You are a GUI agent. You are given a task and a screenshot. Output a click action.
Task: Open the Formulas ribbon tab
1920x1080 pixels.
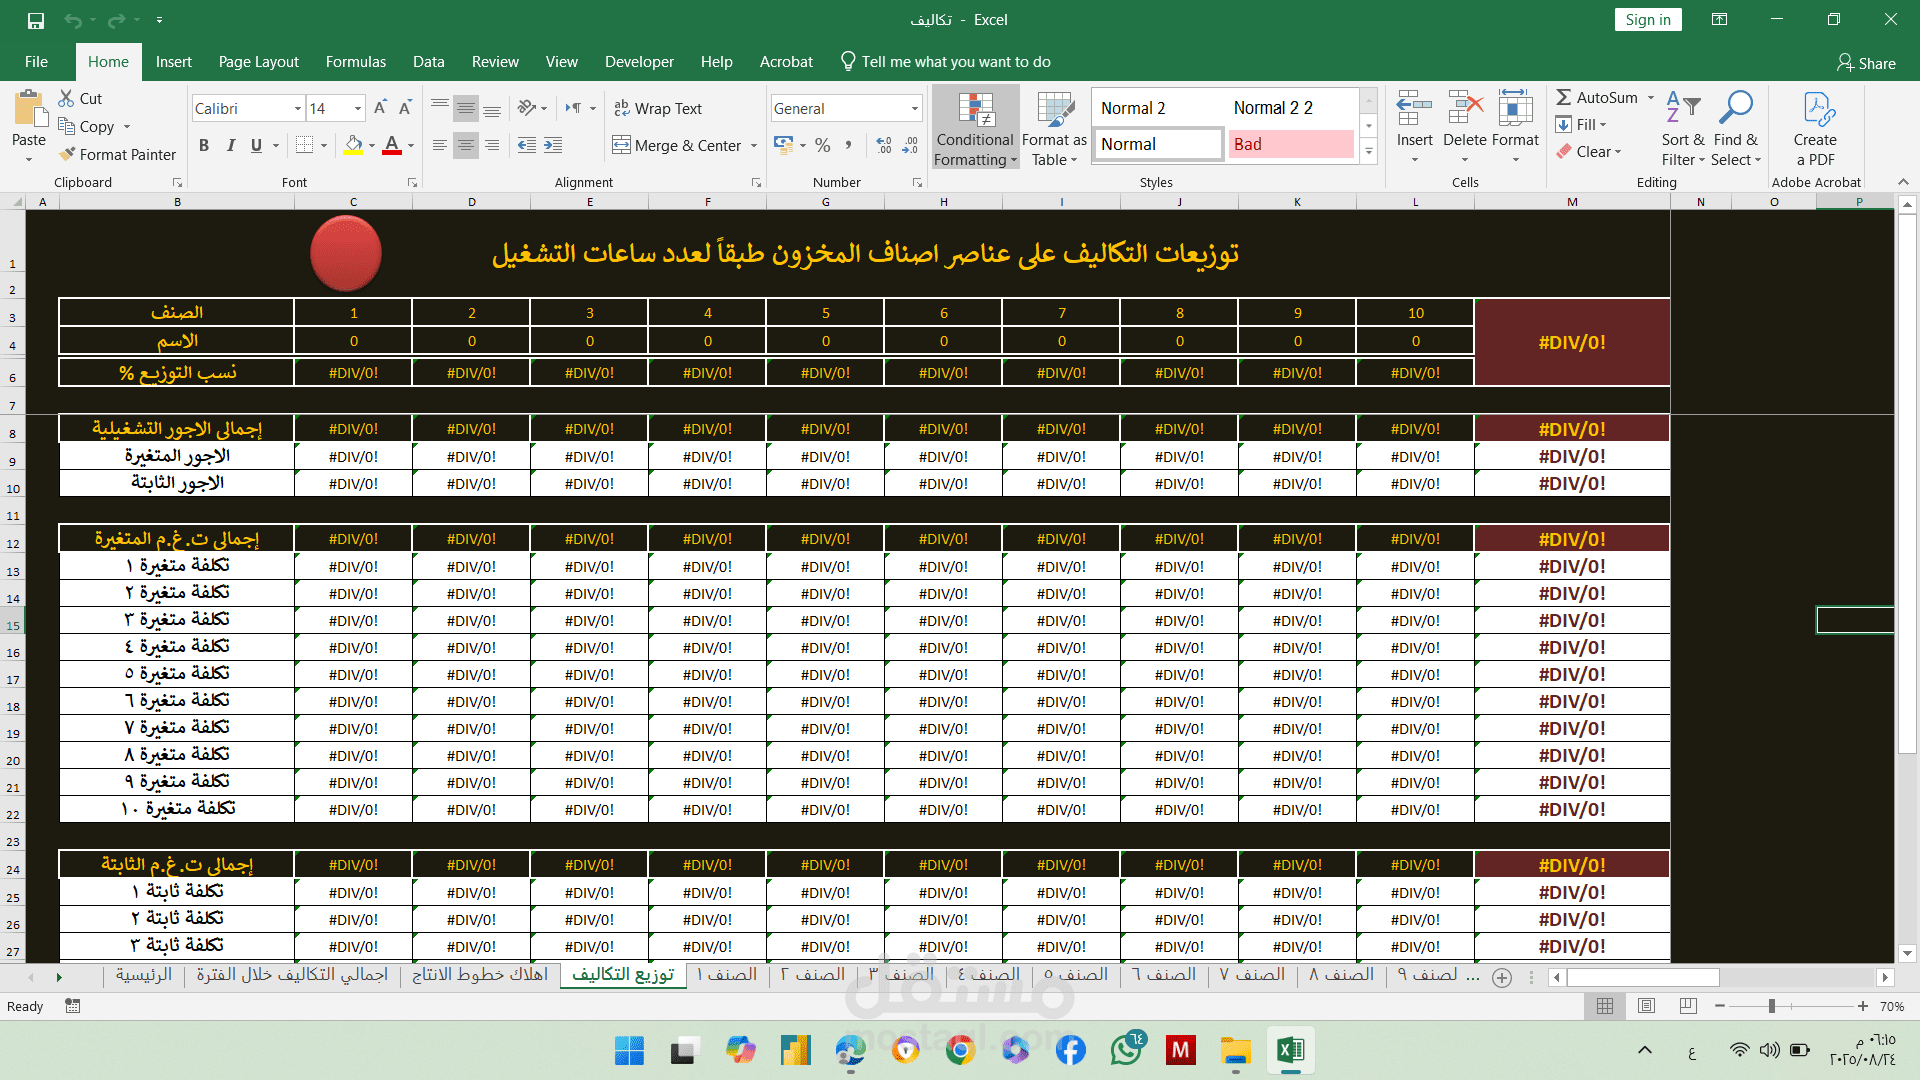click(355, 62)
